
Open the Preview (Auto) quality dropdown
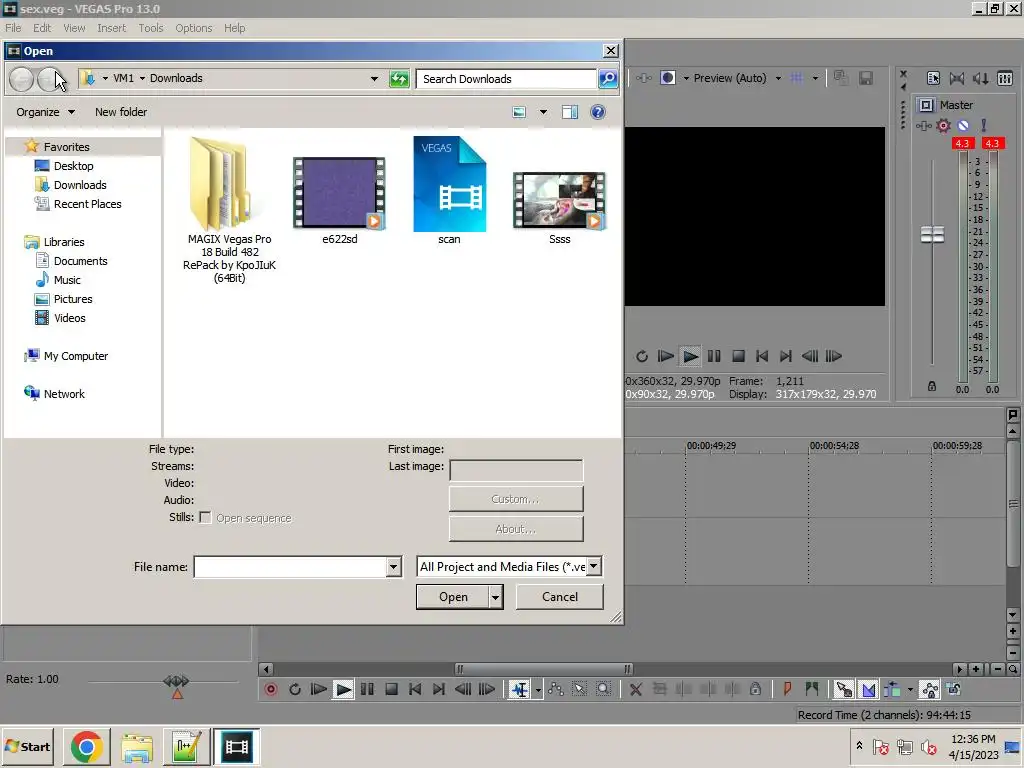point(778,78)
